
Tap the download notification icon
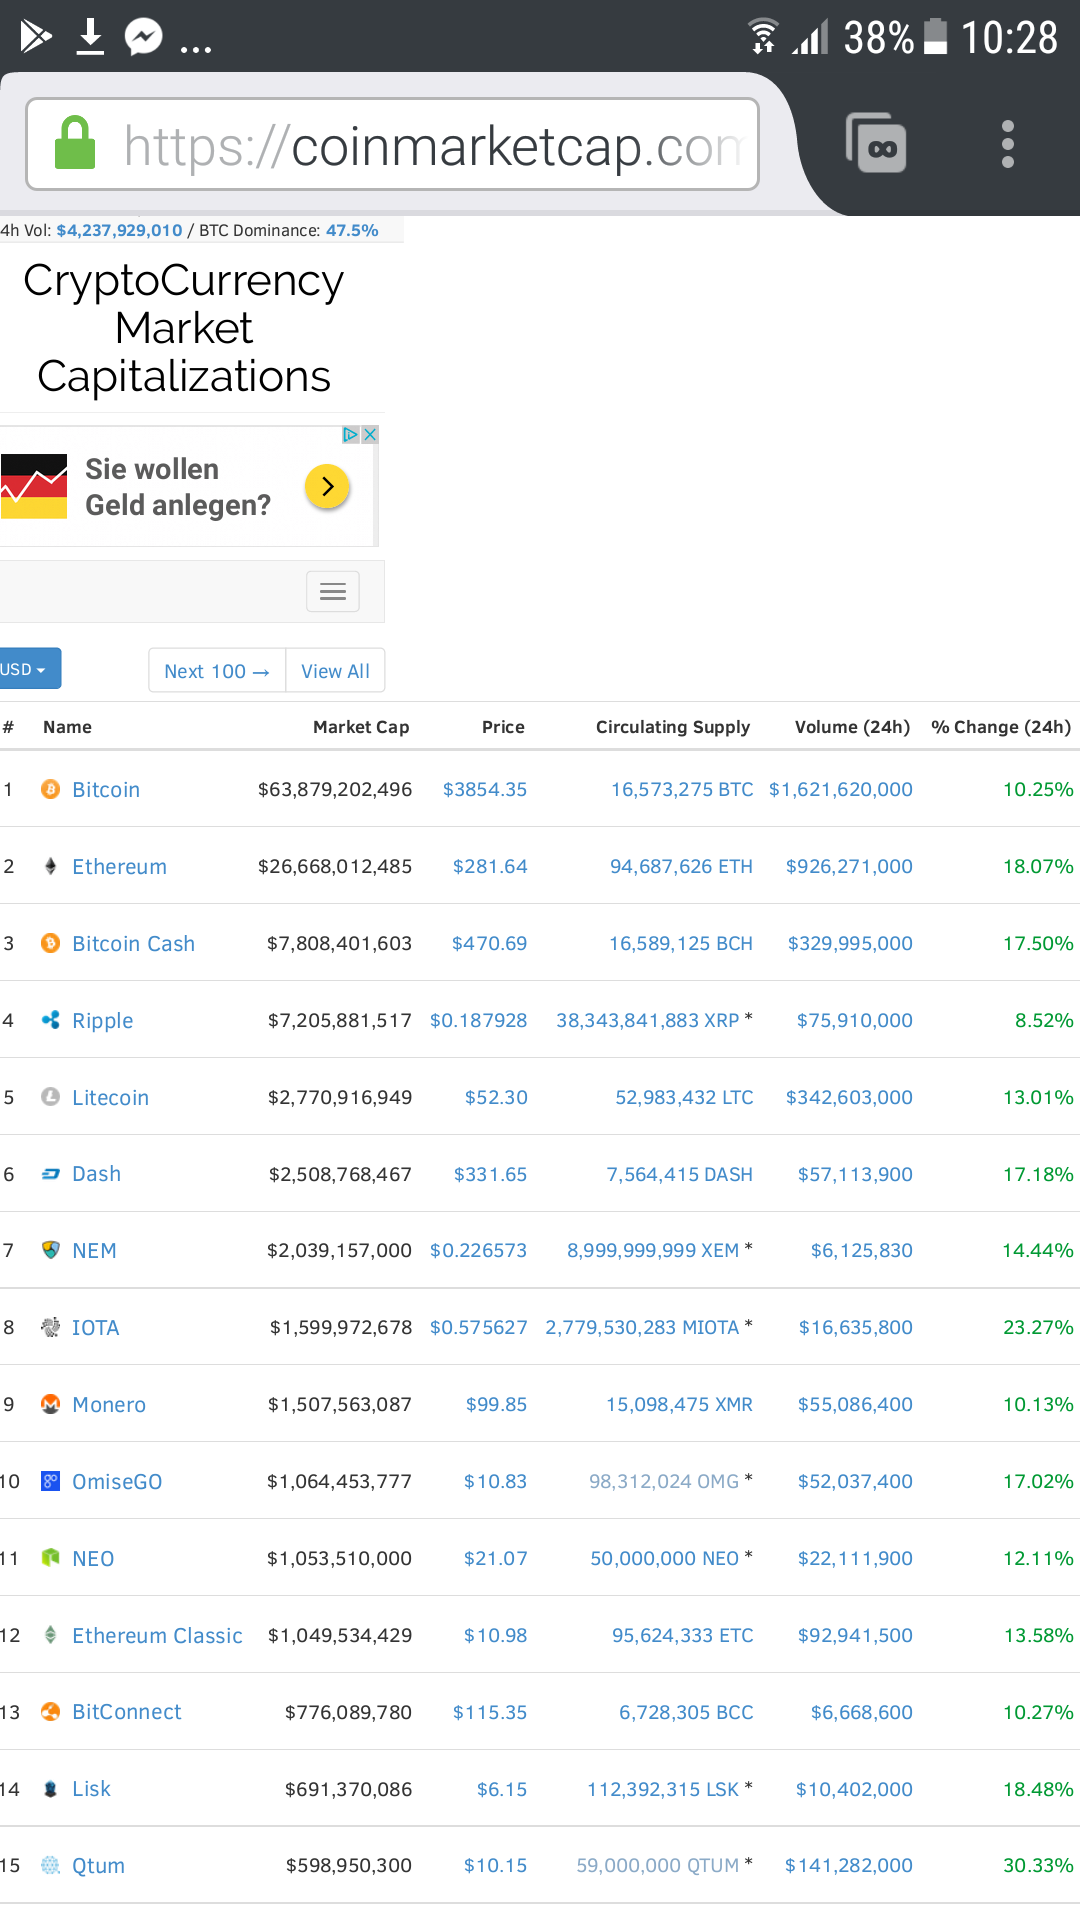pyautogui.click(x=90, y=37)
